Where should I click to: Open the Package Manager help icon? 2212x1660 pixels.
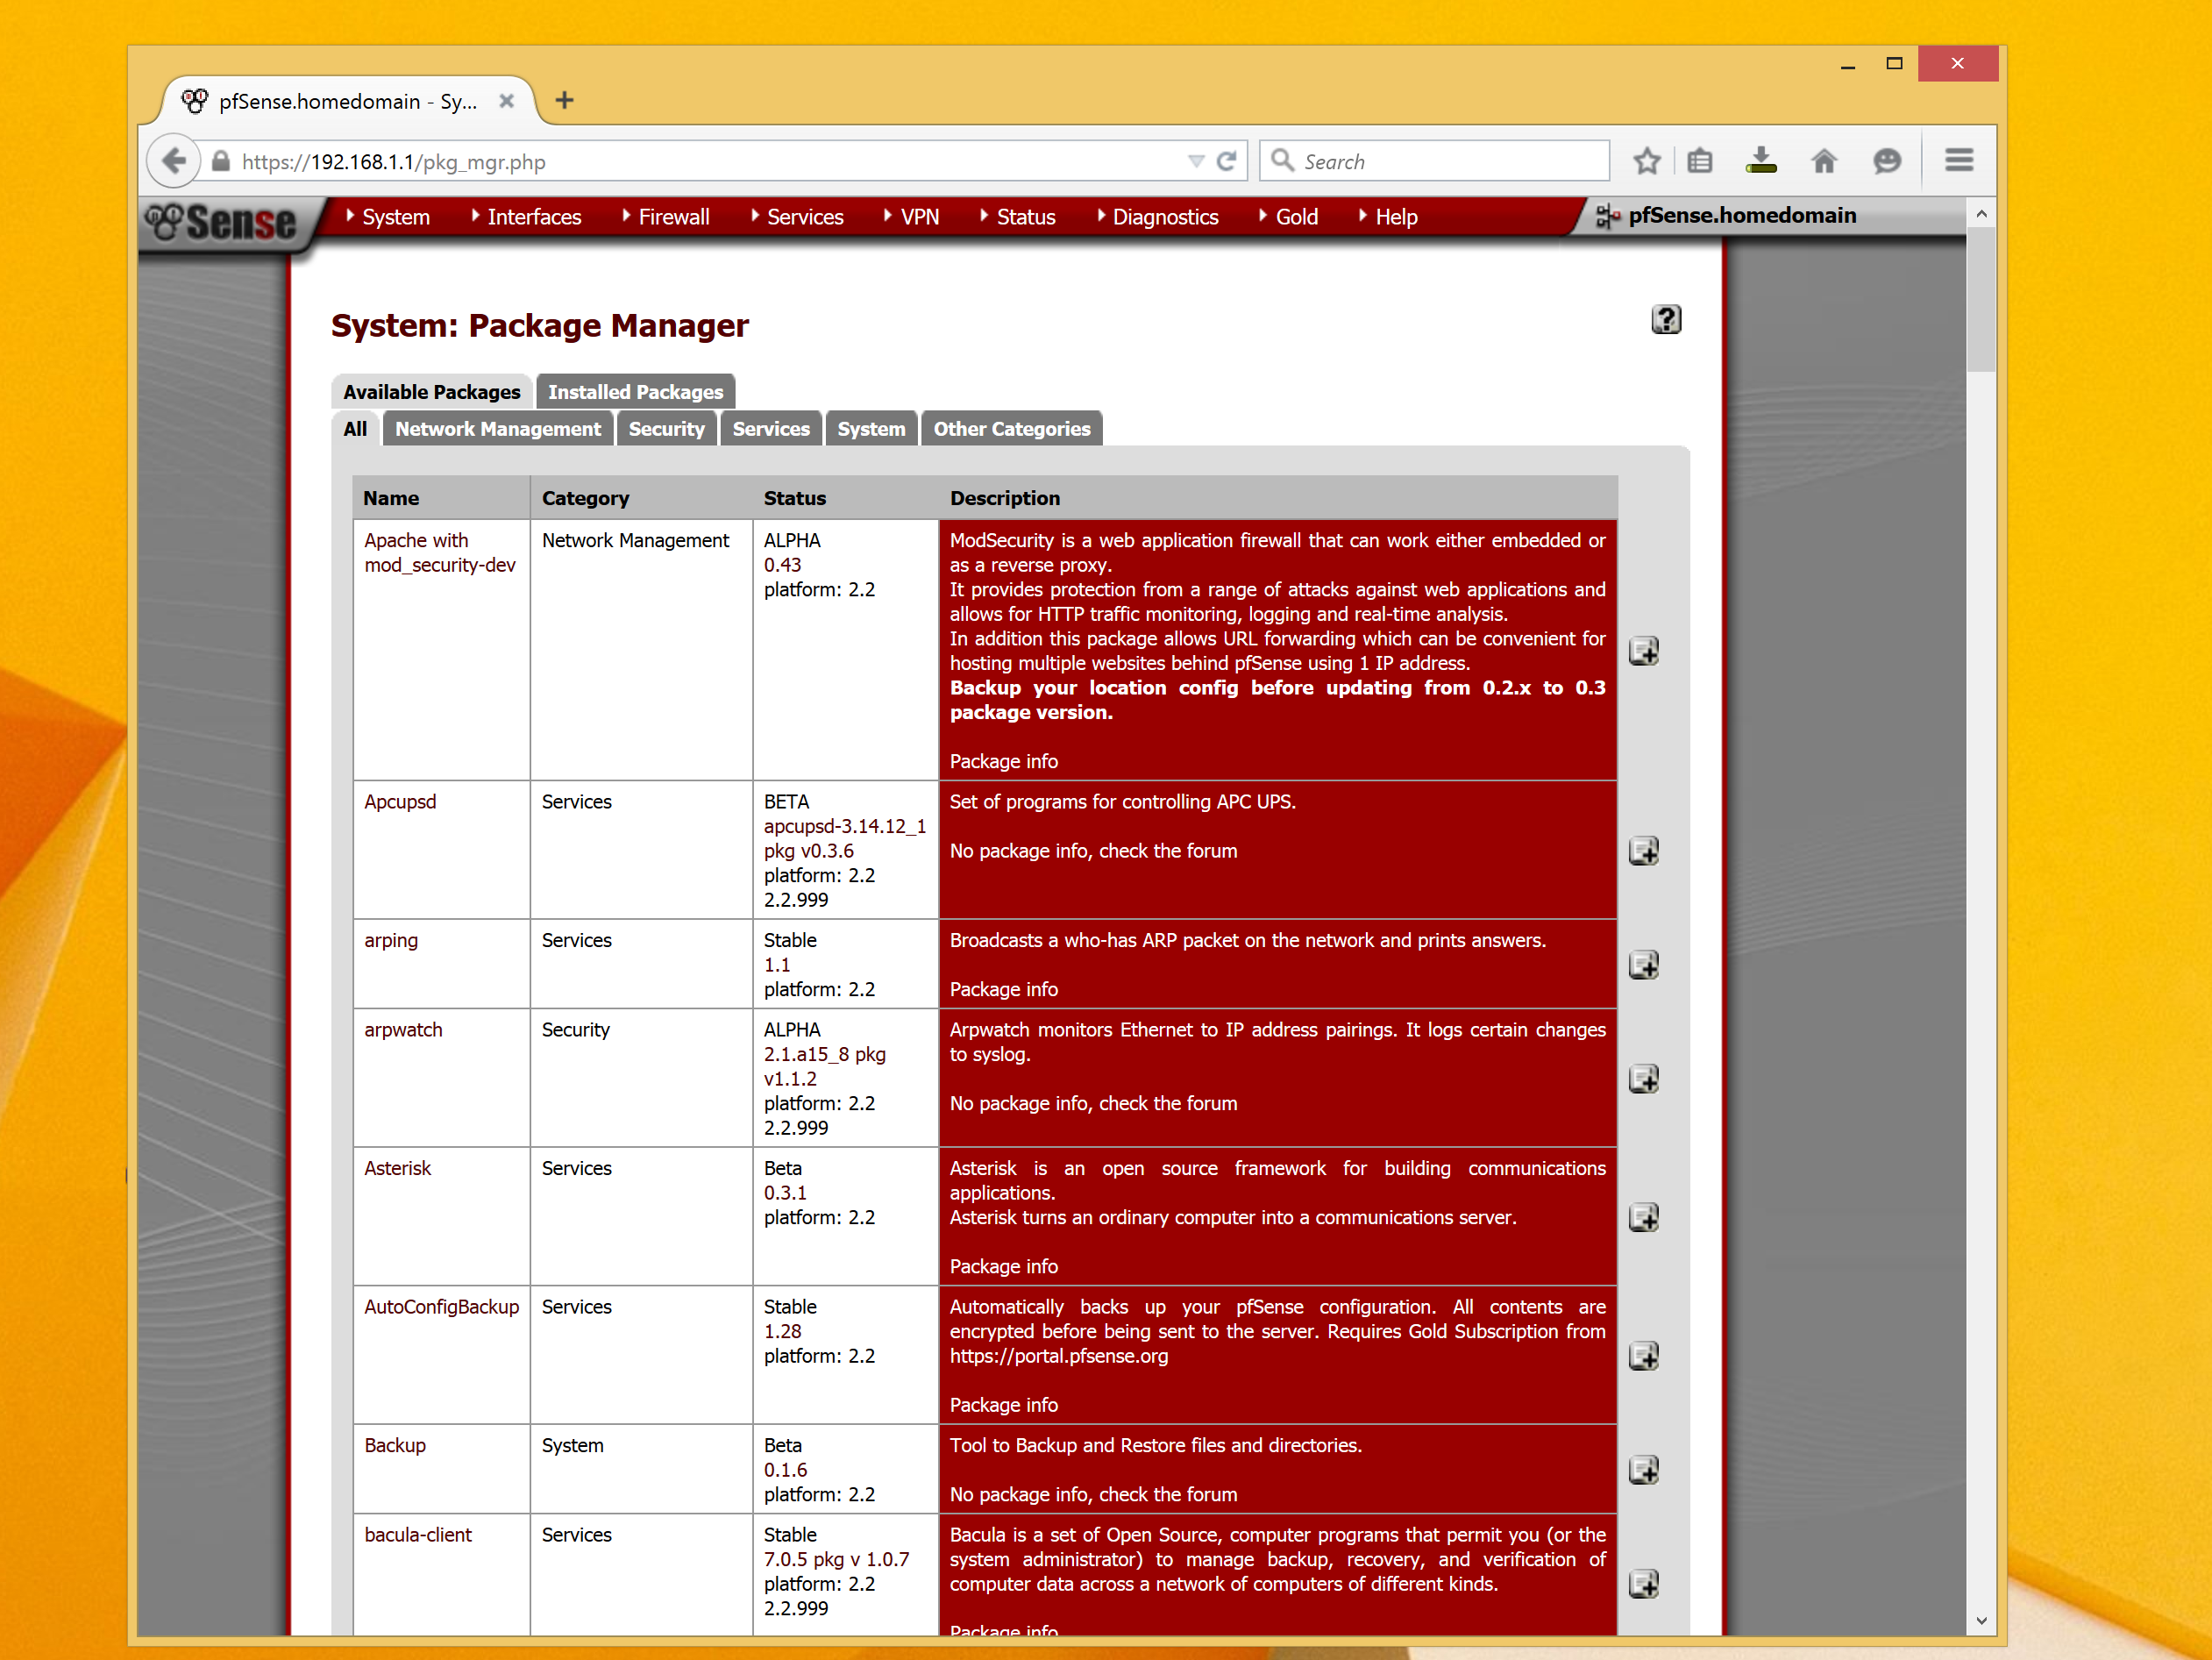click(1665, 320)
